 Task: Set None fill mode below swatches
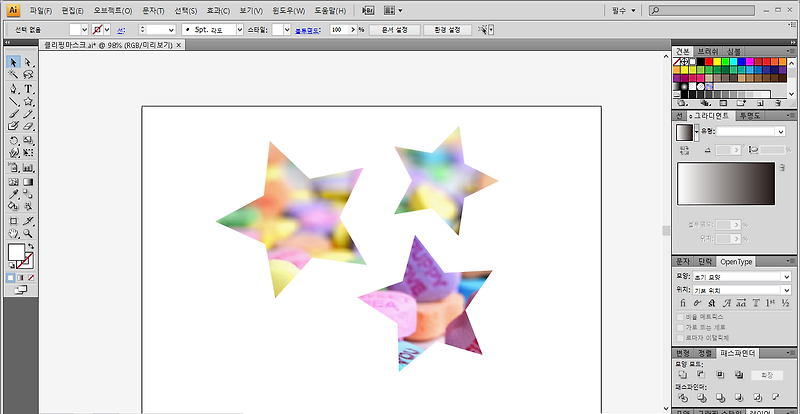pyautogui.click(x=30, y=278)
